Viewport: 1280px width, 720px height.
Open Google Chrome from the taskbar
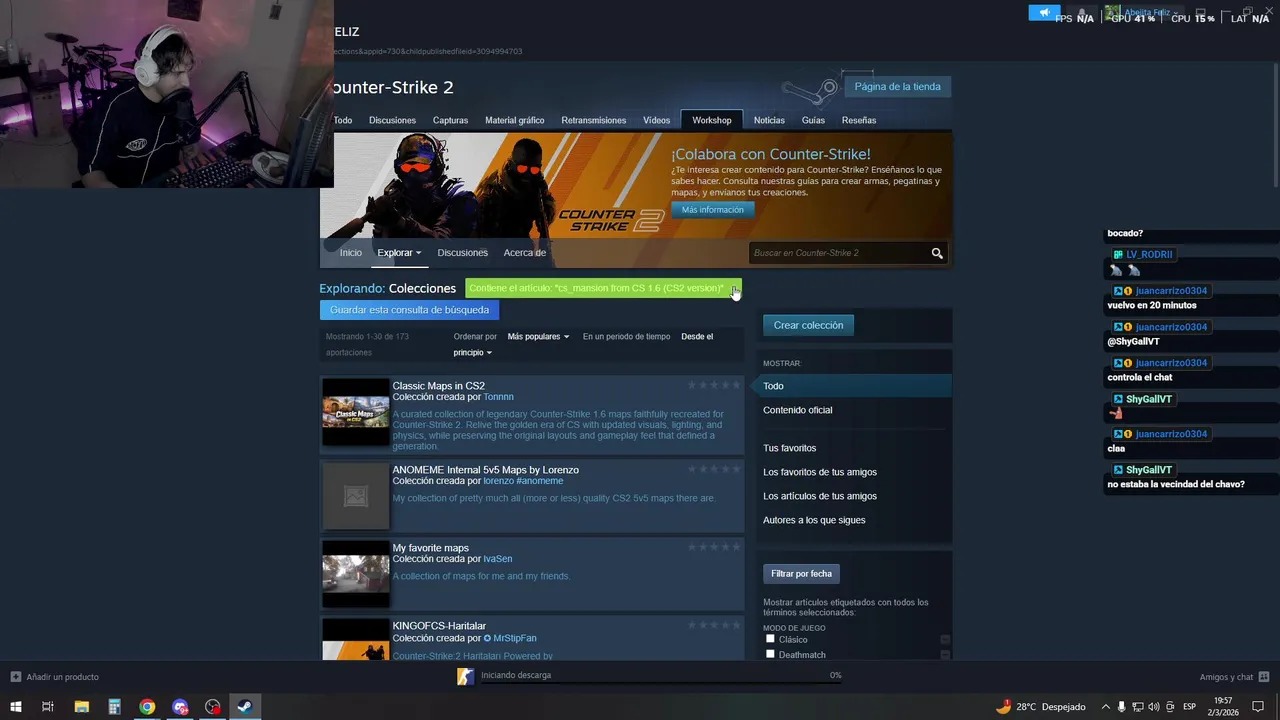147,707
